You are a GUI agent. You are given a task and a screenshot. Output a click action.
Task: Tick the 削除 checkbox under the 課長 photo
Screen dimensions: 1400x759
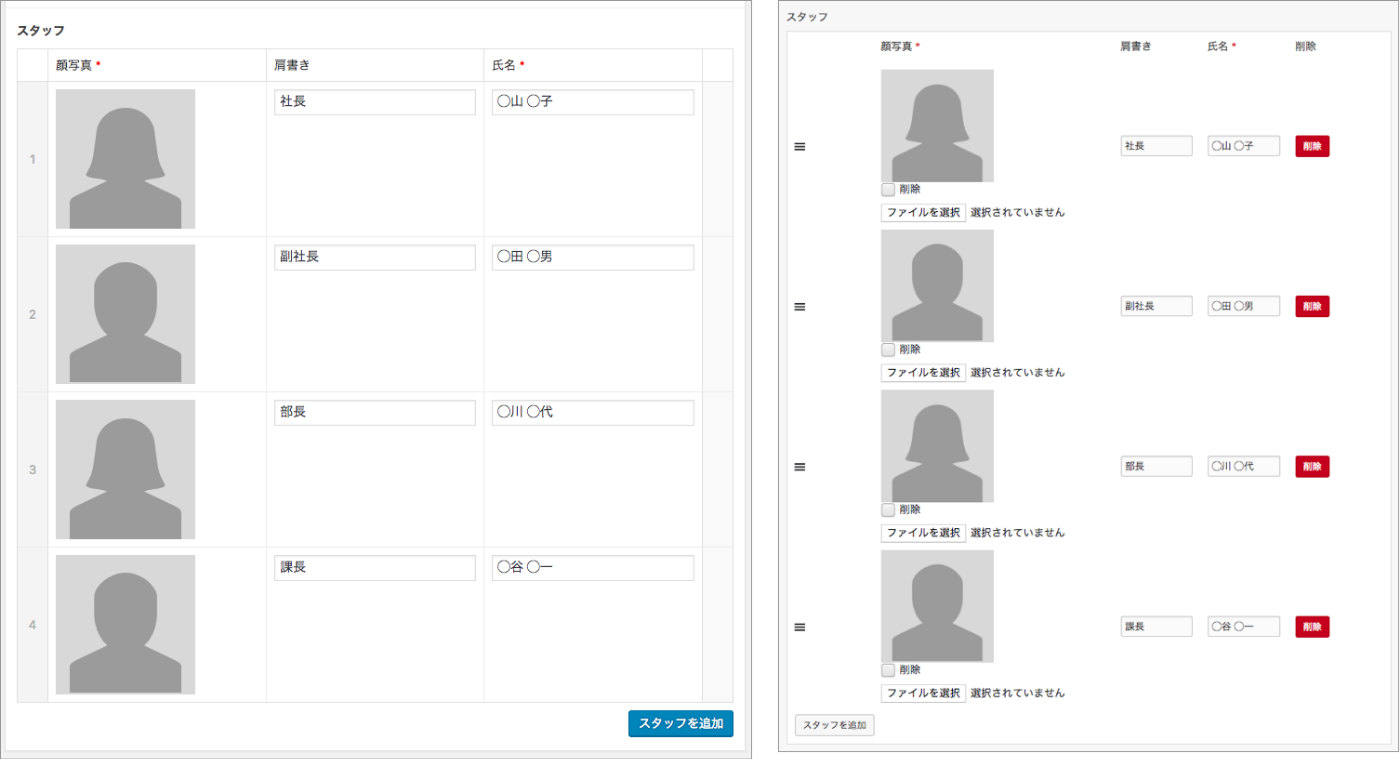point(888,670)
